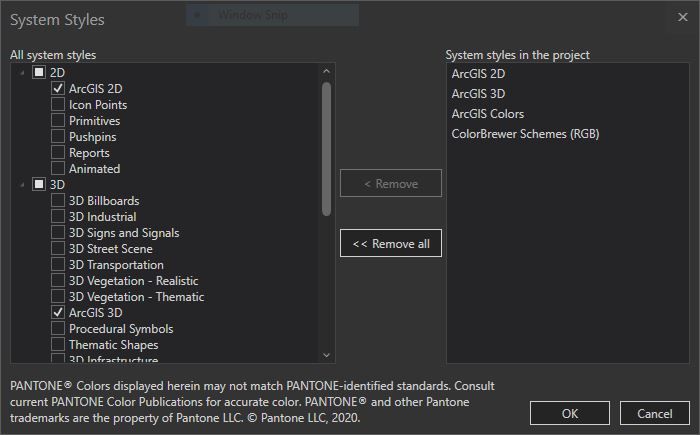The width and height of the screenshot is (700, 435).
Task: Close the System Styles dialog
Action: point(682,16)
